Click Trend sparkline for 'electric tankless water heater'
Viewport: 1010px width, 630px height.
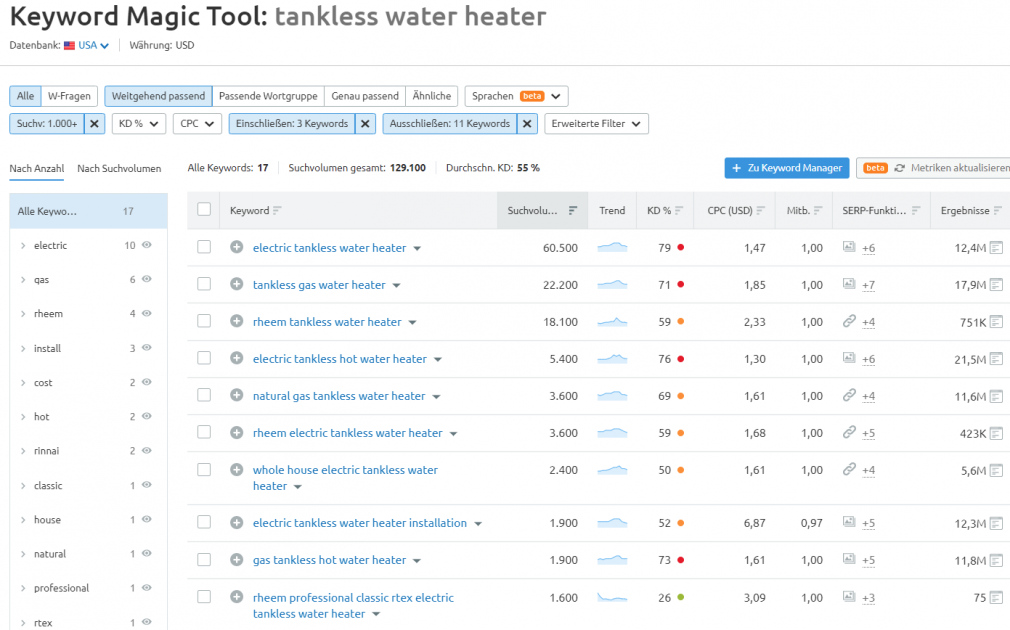pyautogui.click(x=612, y=247)
